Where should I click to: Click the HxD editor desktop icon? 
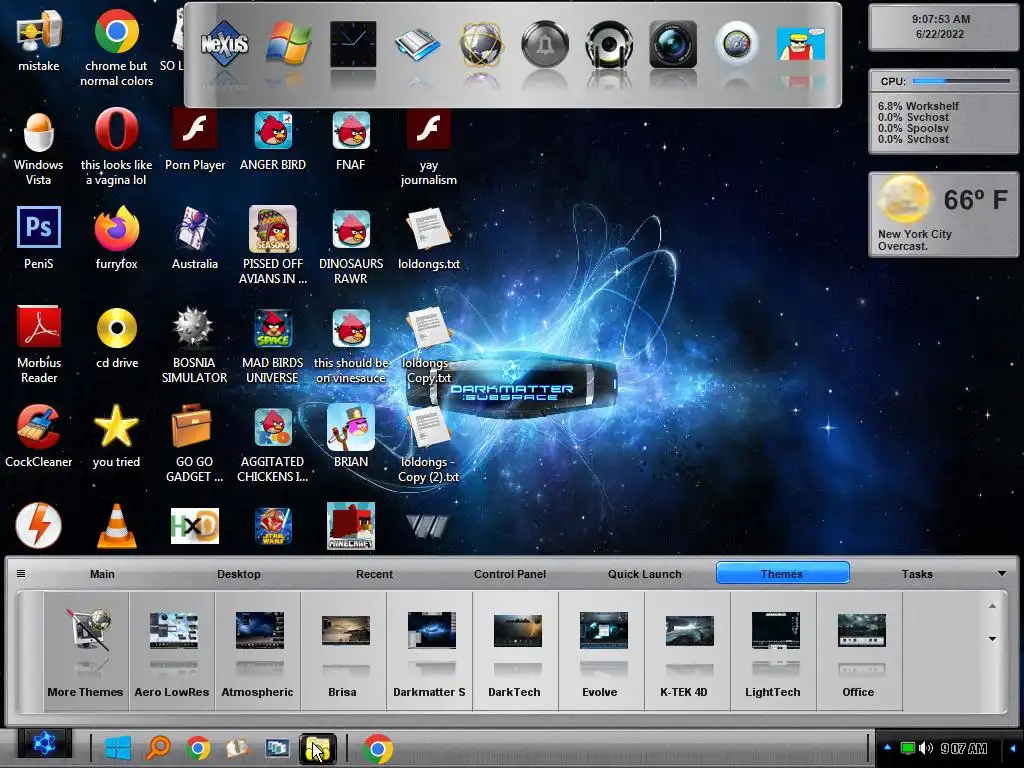click(195, 526)
